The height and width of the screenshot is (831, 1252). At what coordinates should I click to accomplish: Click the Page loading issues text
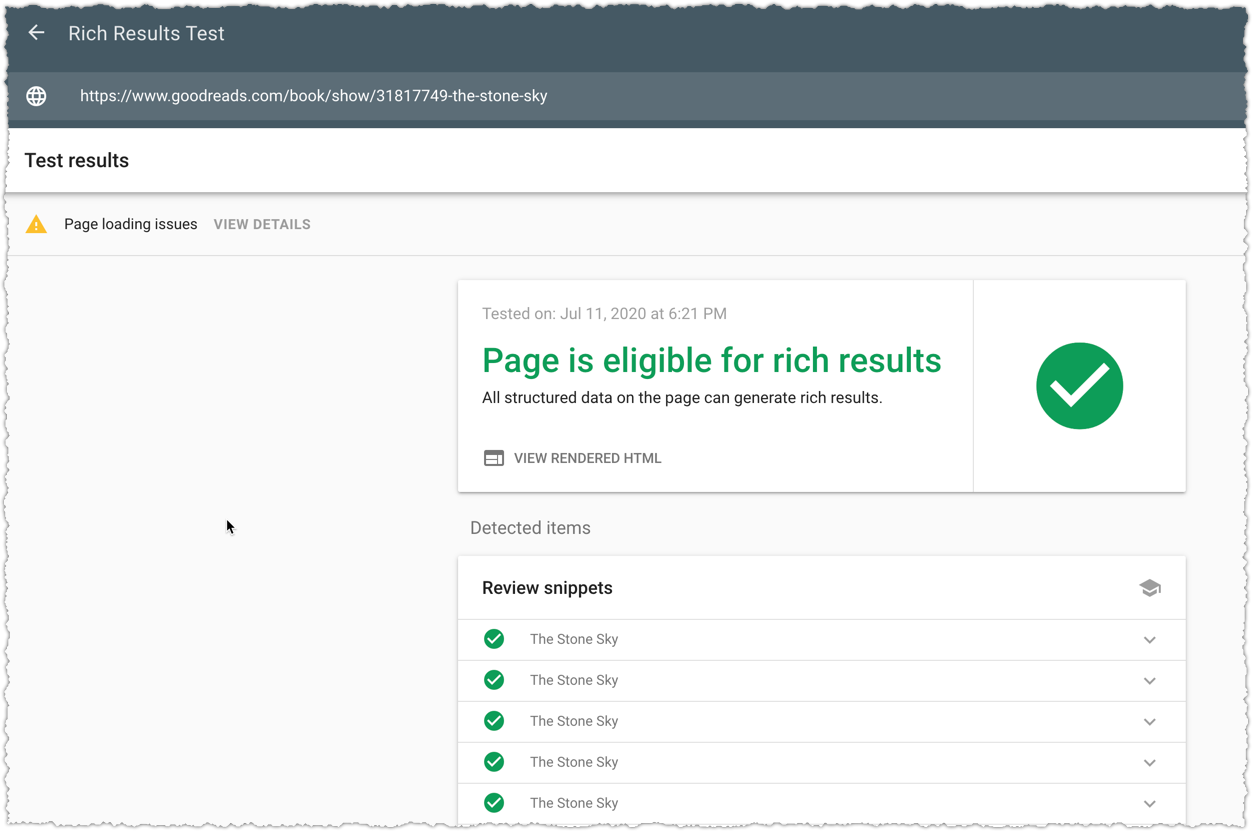[131, 224]
